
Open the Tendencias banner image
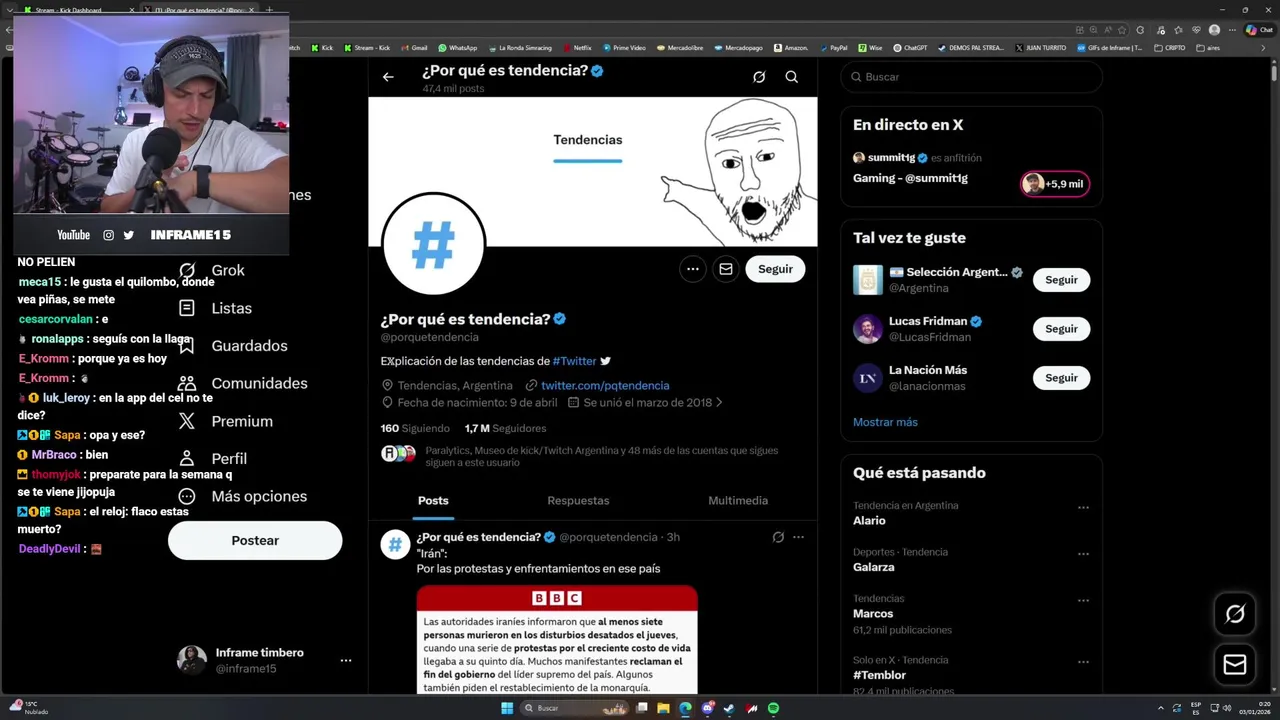click(593, 170)
